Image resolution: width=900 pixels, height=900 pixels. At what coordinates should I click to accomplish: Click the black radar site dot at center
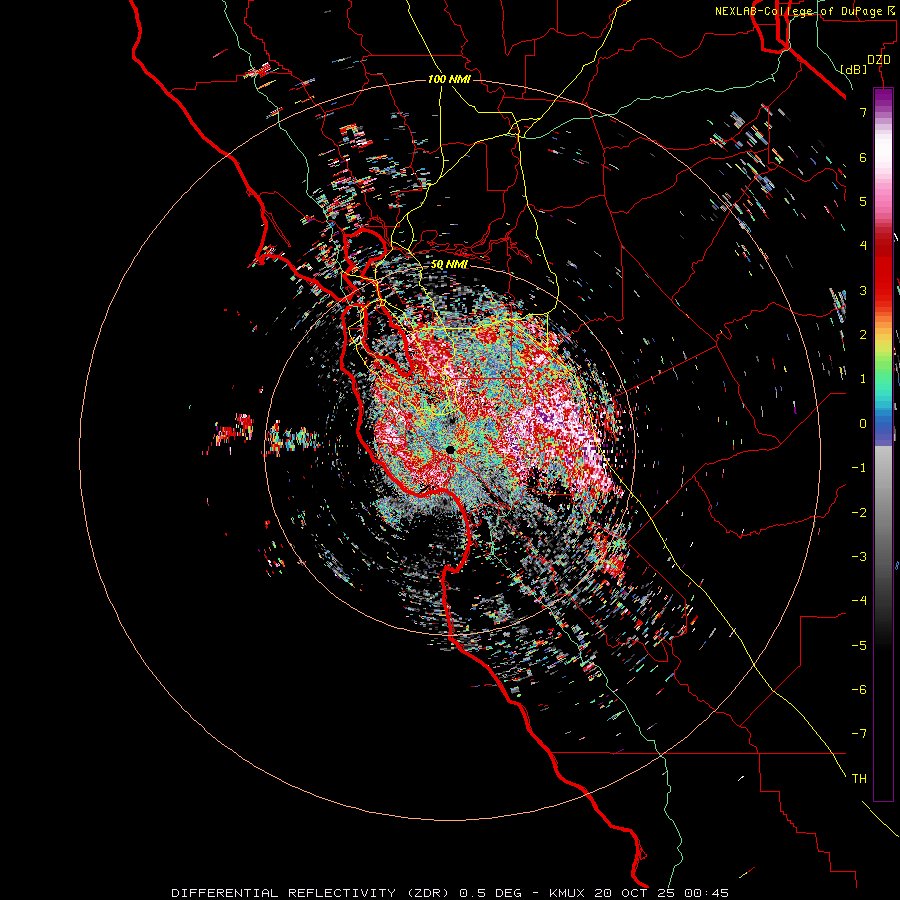450,449
